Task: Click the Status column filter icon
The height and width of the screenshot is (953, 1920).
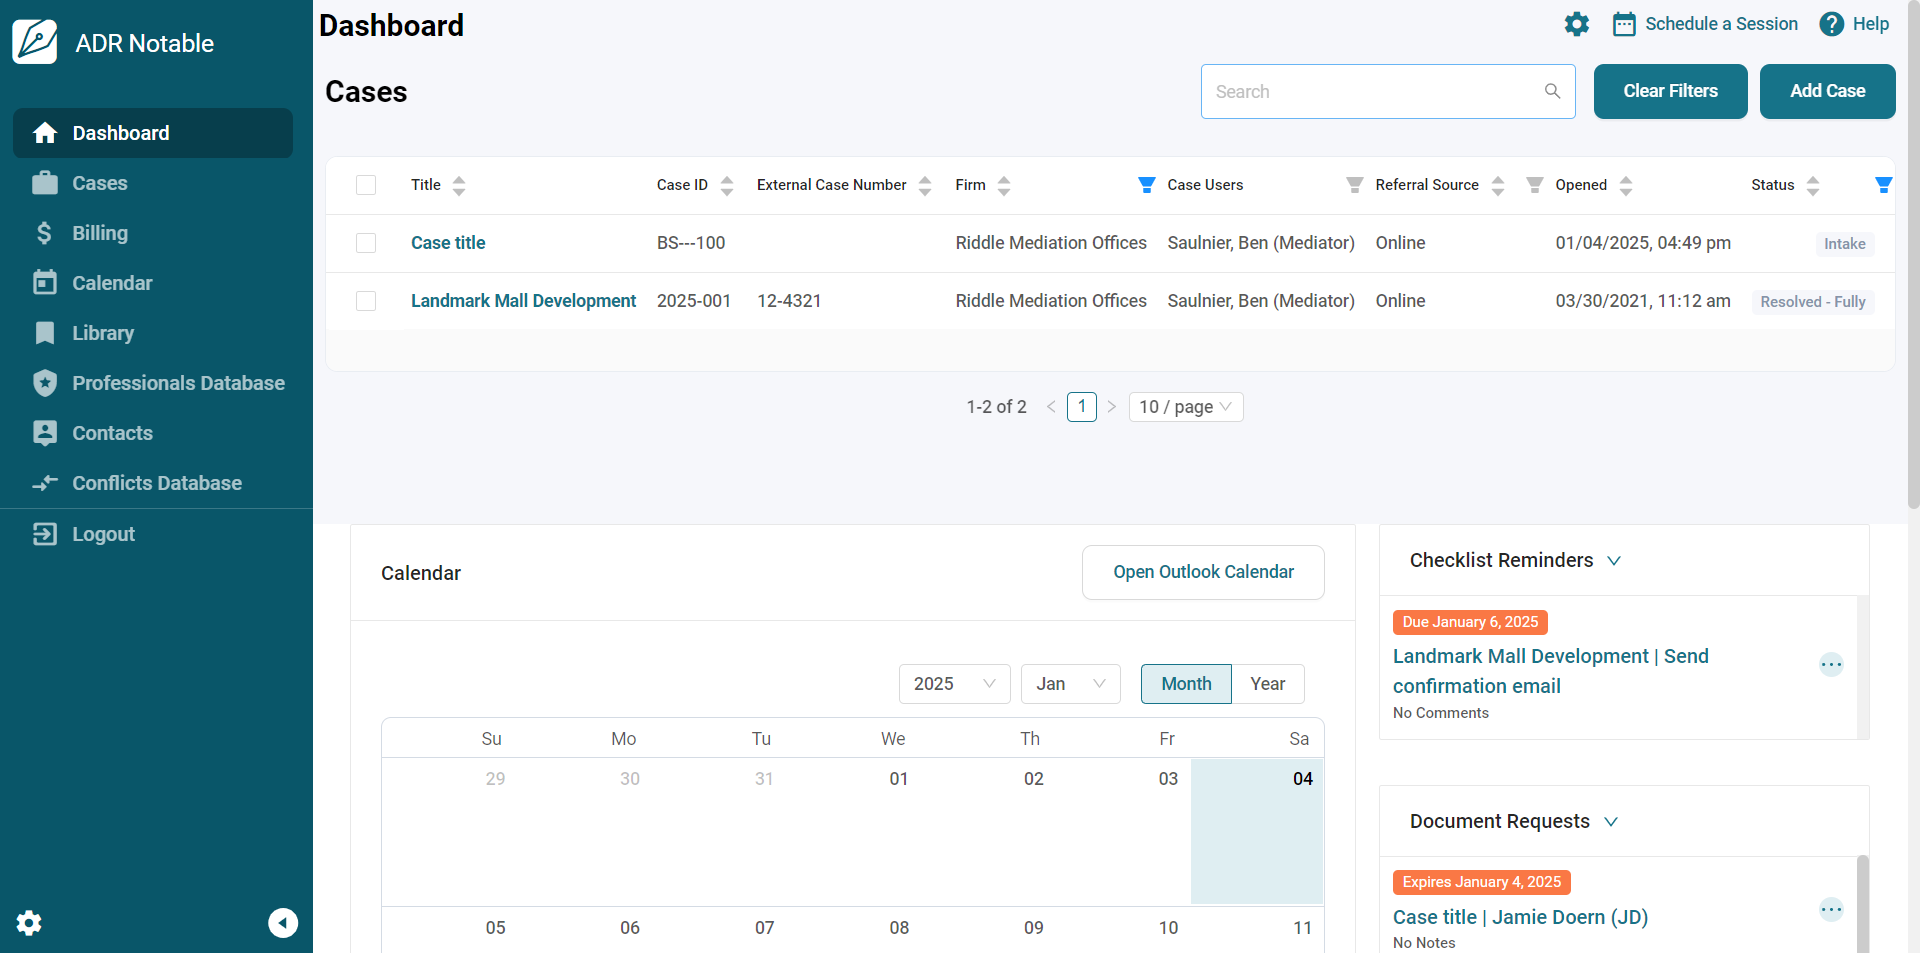Action: click(x=1883, y=185)
